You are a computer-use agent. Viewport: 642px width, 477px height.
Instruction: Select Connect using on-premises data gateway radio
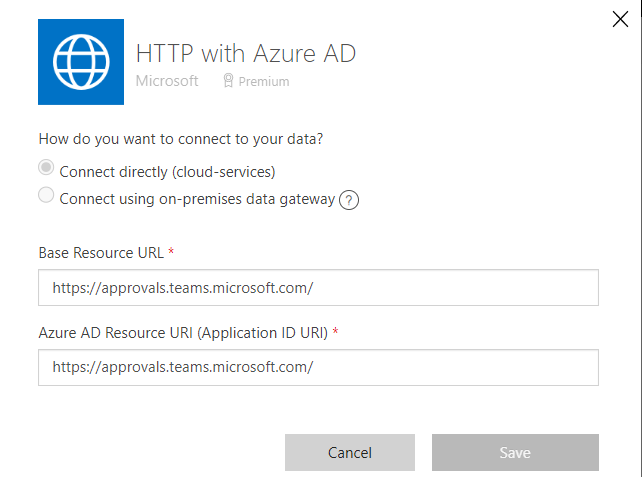click(x=46, y=195)
